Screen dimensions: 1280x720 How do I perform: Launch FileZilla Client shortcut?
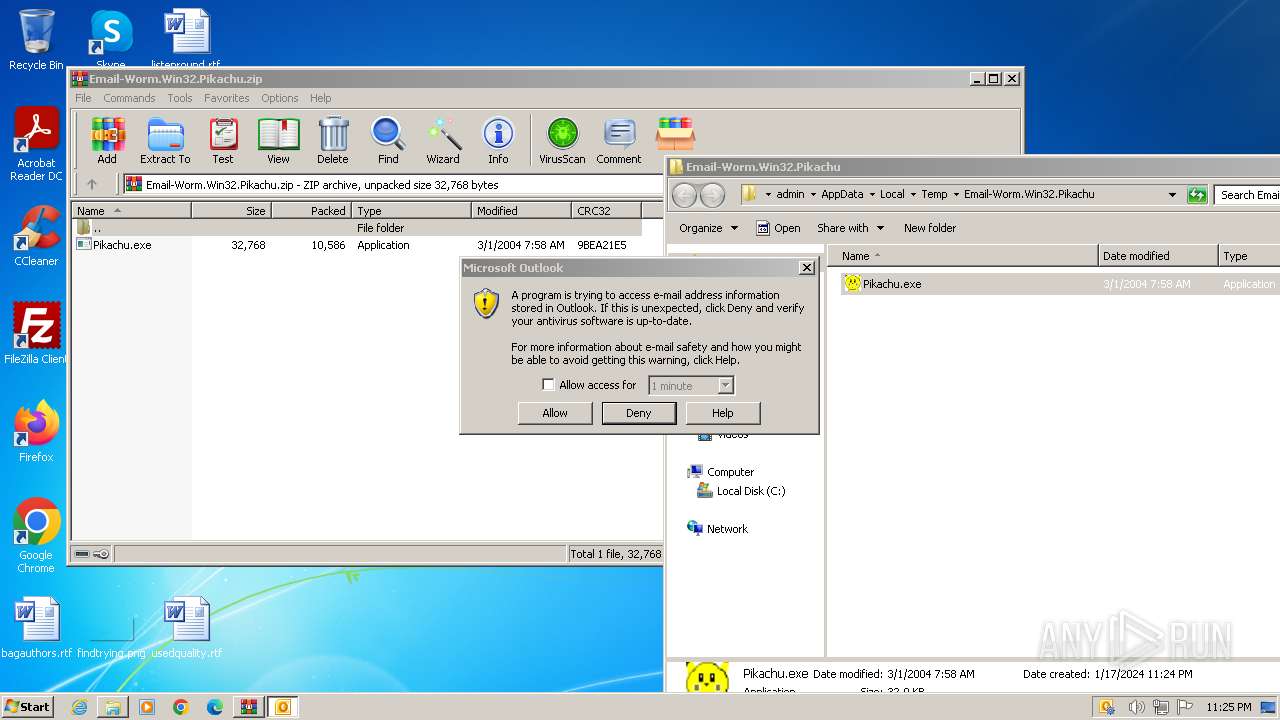[36, 334]
